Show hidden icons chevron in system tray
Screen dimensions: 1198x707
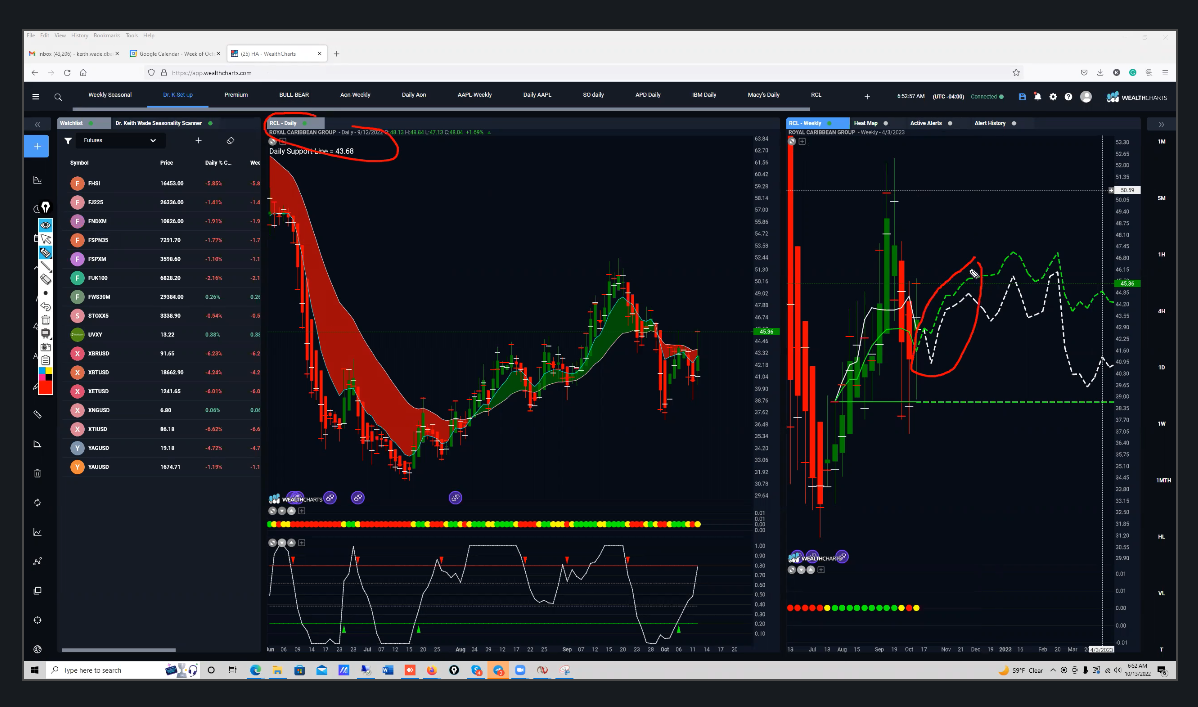pyautogui.click(x=1053, y=670)
